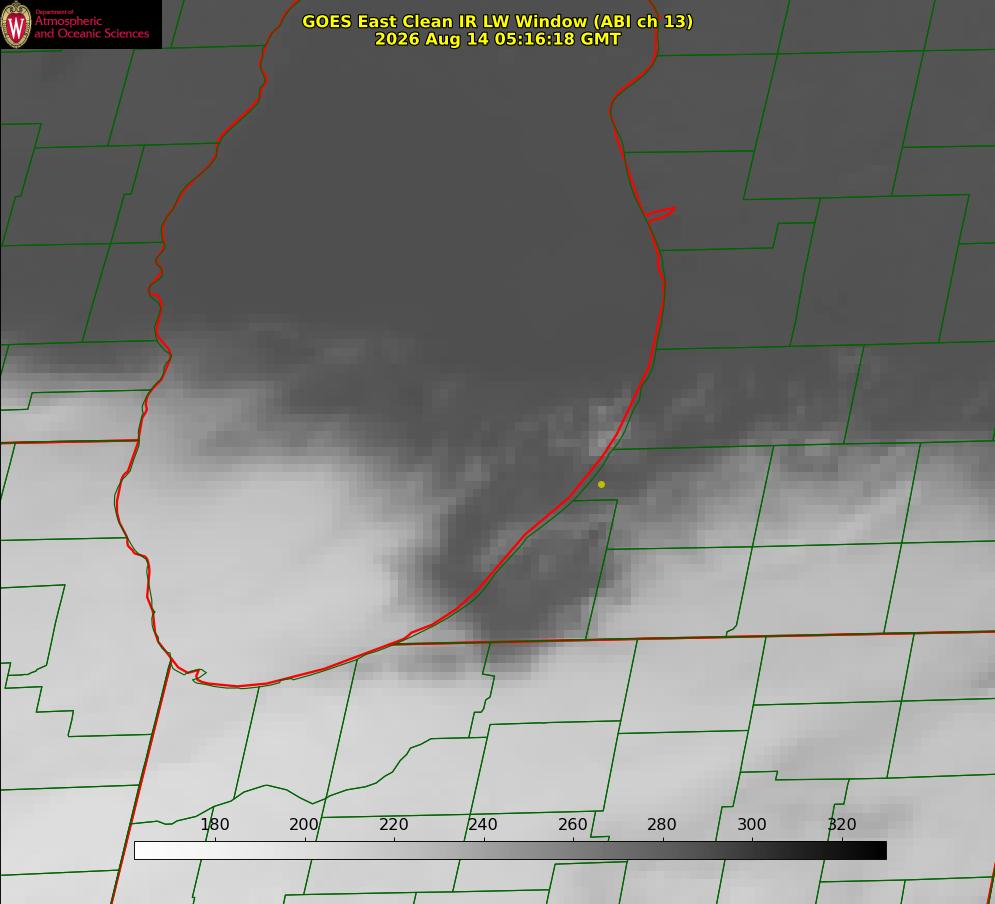The width and height of the screenshot is (995, 904).
Task: Click the 240 label on the color scale
Action: point(482,824)
